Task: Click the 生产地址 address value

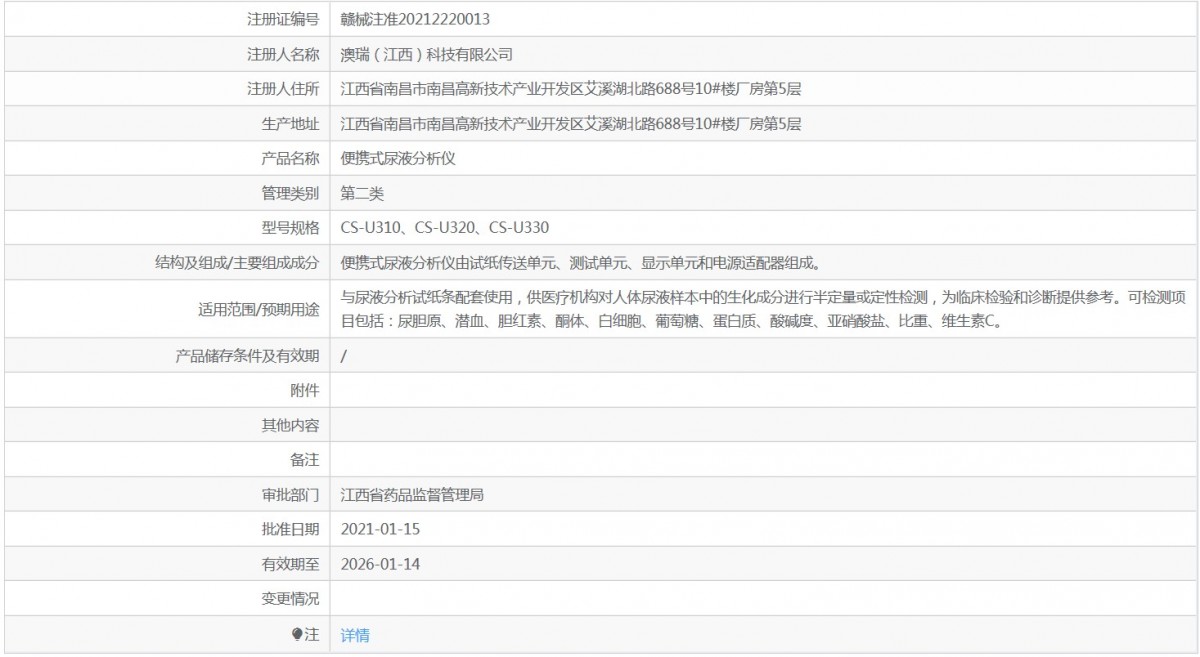Action: tap(571, 124)
